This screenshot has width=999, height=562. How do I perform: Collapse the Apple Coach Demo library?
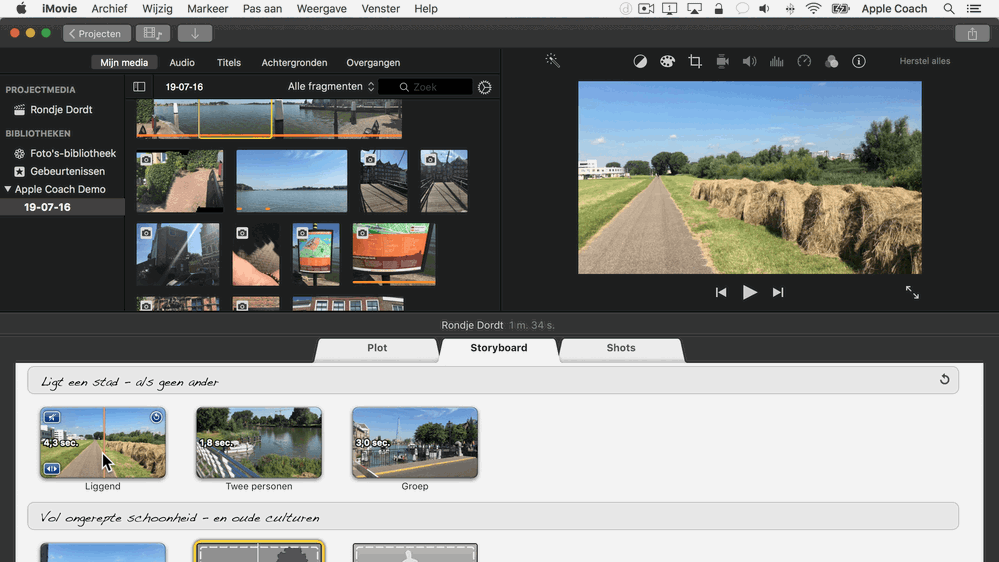pos(8,189)
